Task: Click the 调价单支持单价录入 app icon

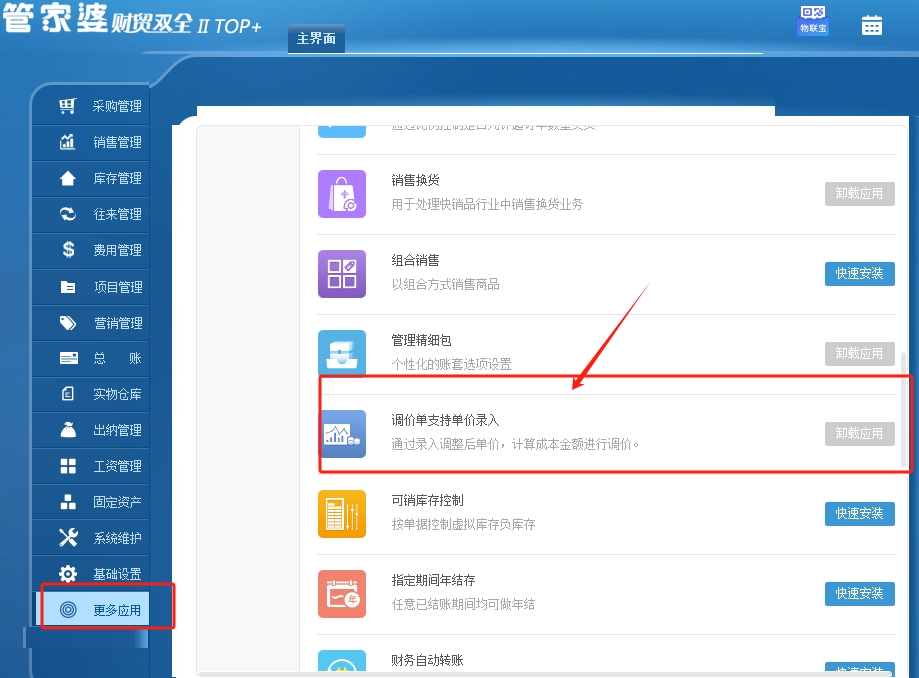Action: [342, 434]
